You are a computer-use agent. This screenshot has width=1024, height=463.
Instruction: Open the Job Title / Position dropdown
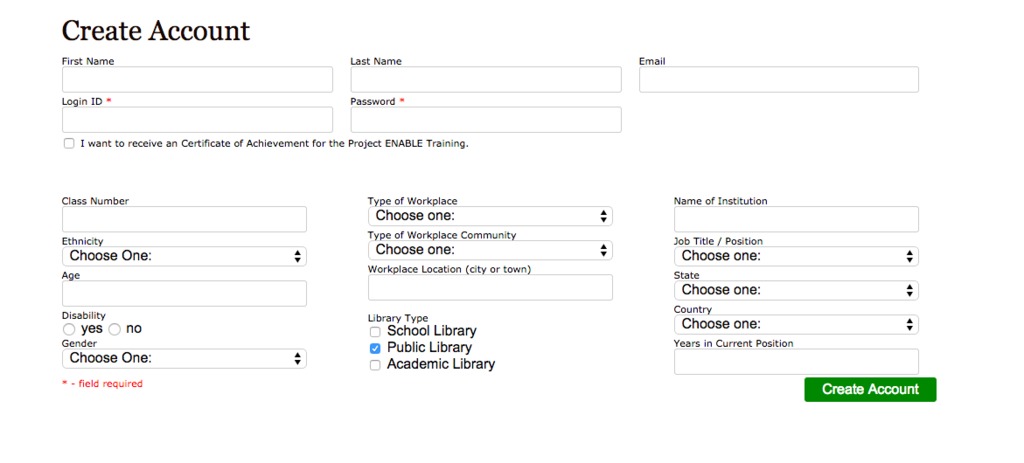(796, 257)
